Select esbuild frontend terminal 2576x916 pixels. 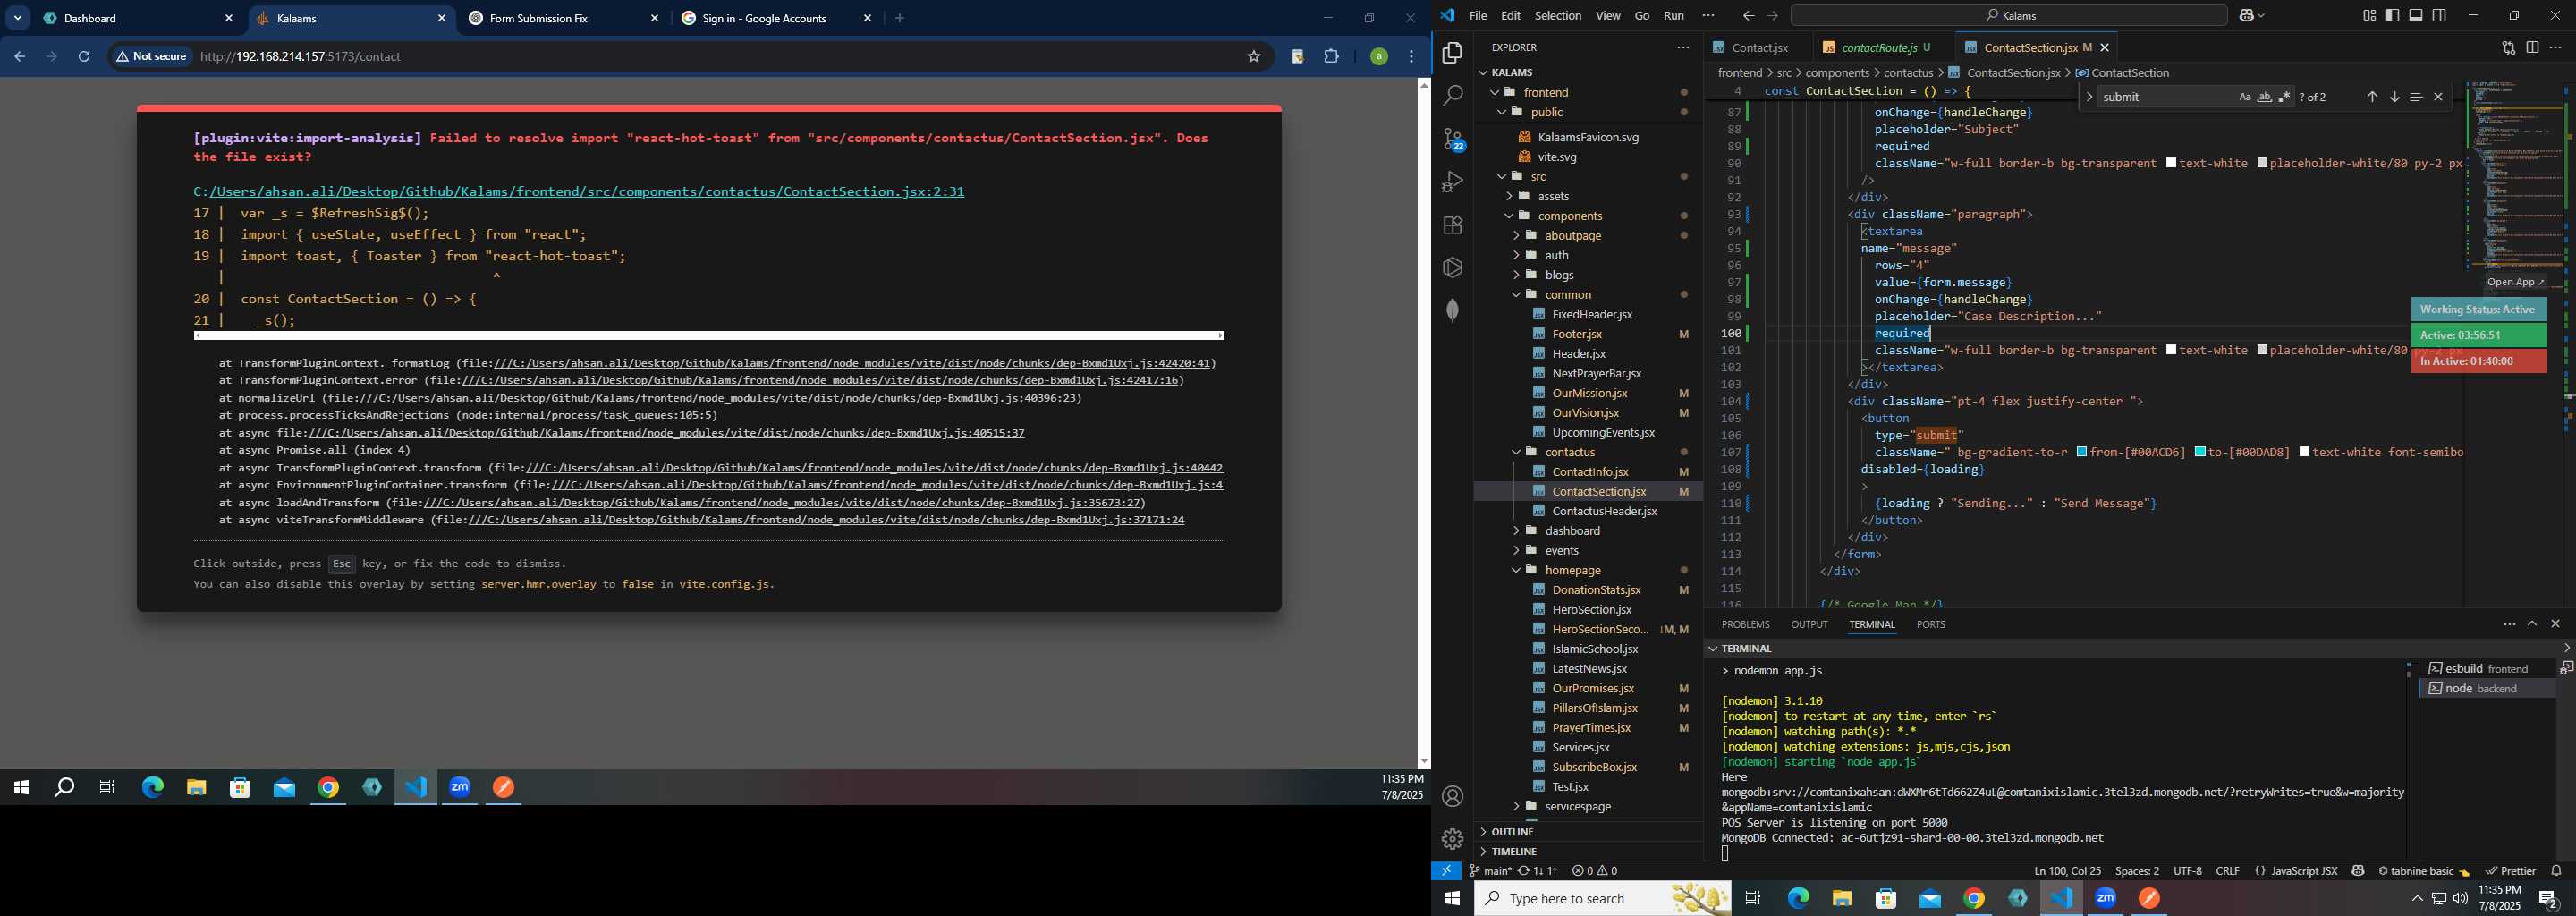(2488, 669)
